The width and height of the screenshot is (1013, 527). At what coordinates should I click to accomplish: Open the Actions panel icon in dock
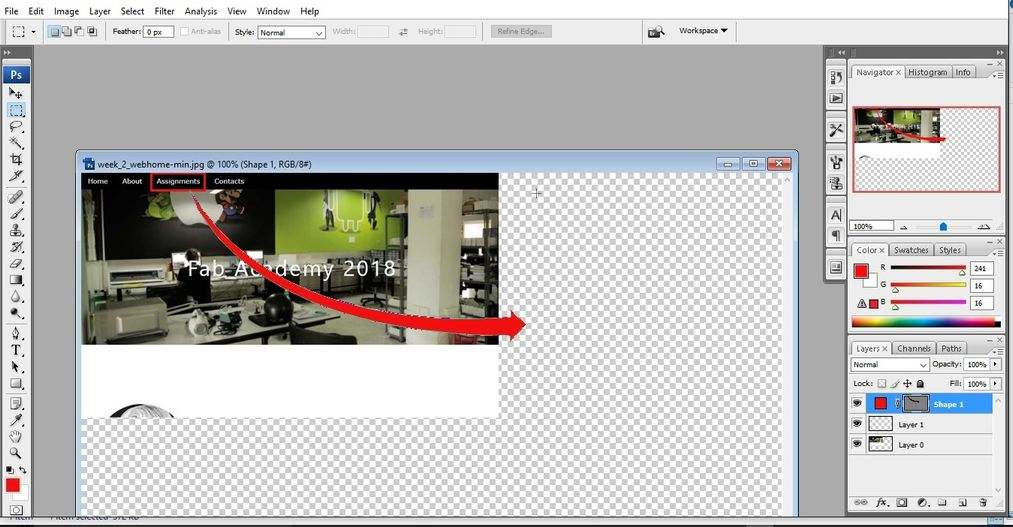(x=836, y=98)
